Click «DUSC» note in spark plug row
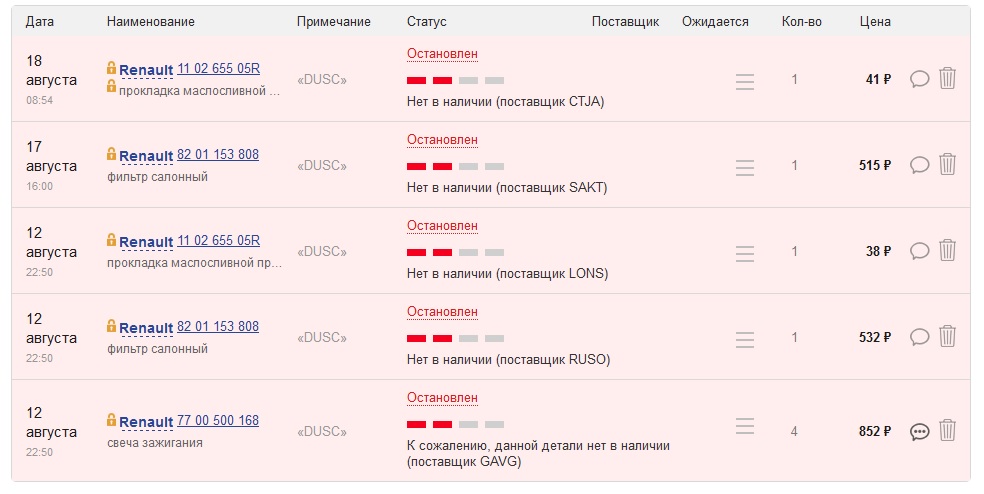The image size is (984, 494). [x=322, y=431]
